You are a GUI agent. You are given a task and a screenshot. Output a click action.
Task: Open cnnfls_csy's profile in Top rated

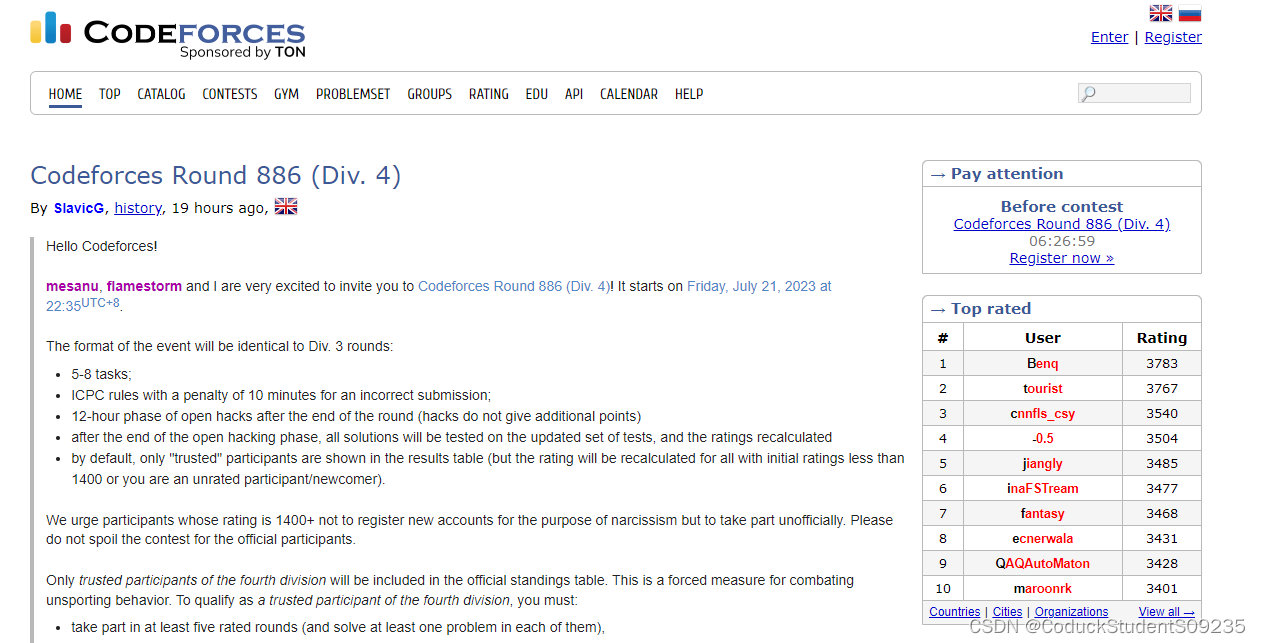coord(1043,414)
